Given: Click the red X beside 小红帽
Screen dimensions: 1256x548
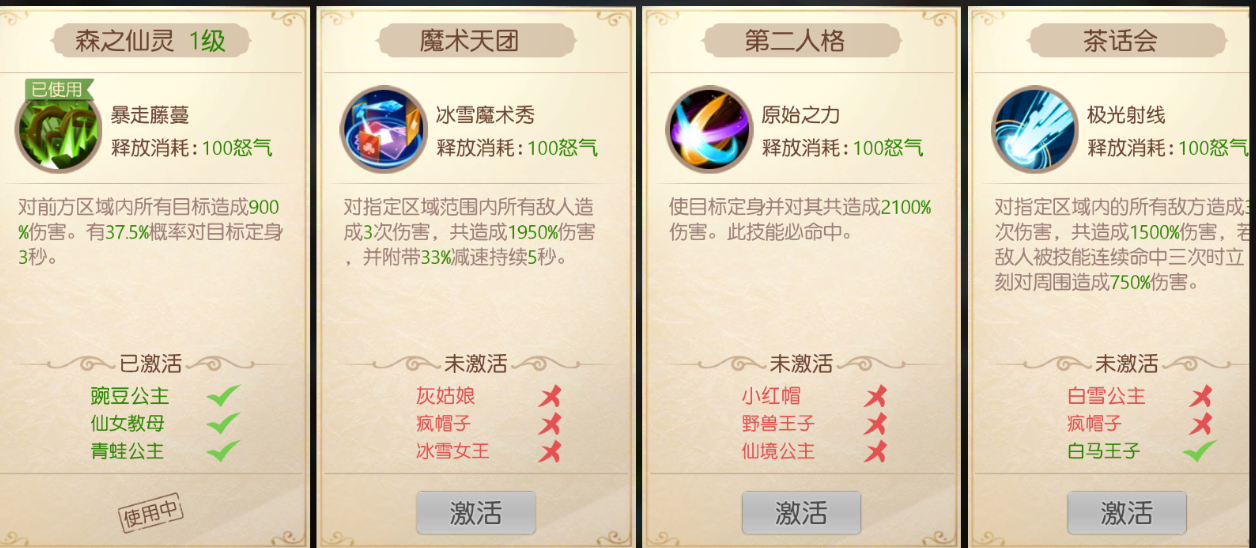Looking at the screenshot, I should point(876,396).
